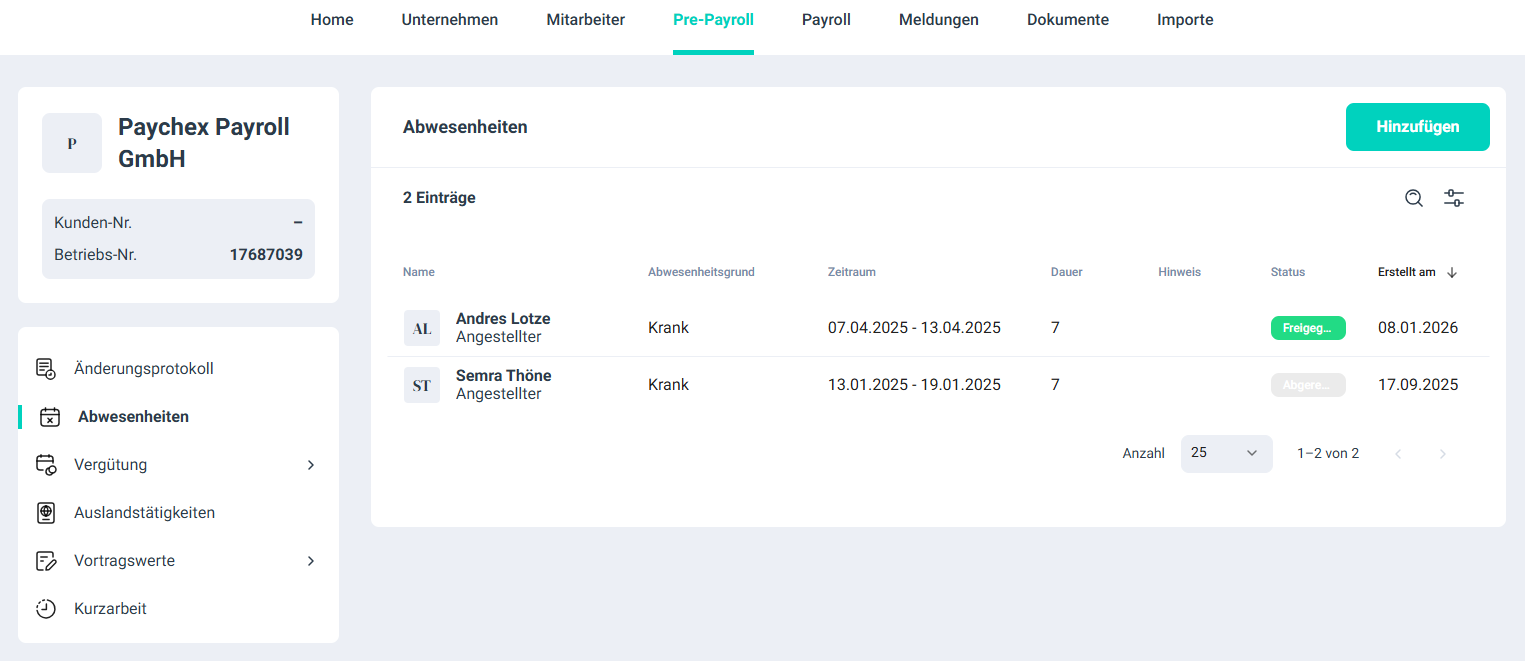1525x661 pixels.
Task: Click the Änderungsprotokoll sidebar icon
Action: point(46,369)
